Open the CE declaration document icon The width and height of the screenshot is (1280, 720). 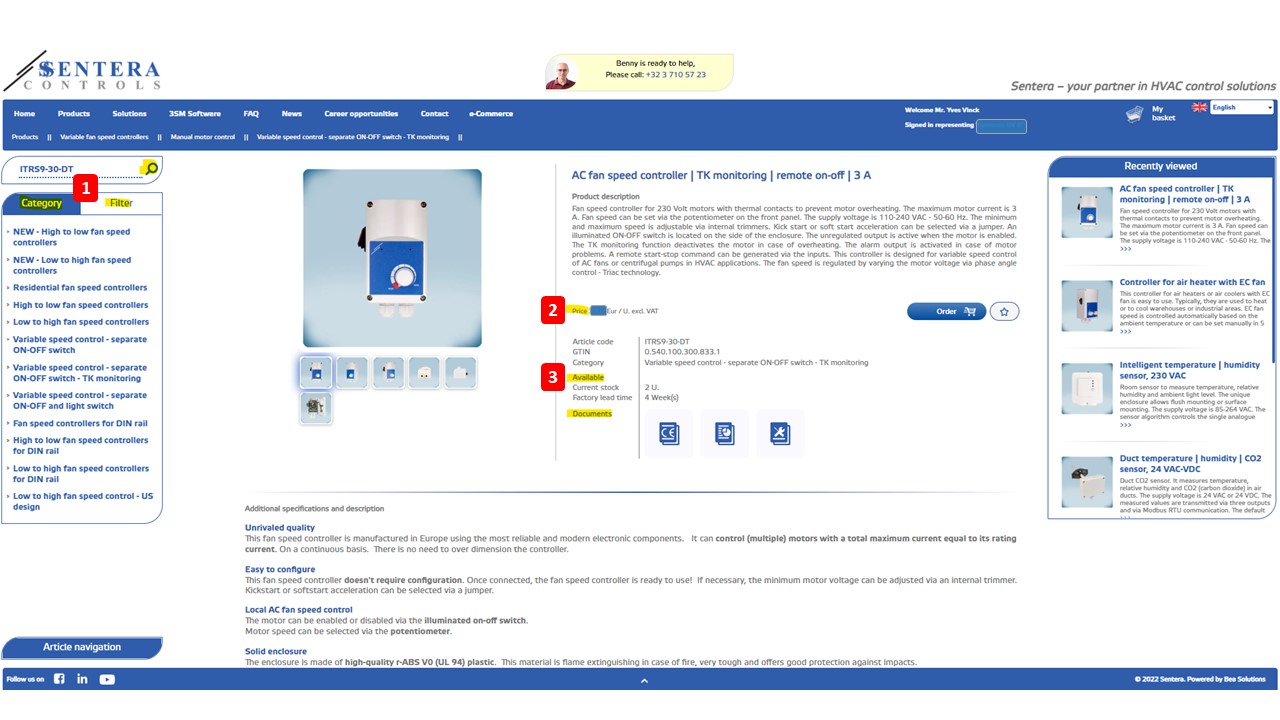click(x=669, y=433)
